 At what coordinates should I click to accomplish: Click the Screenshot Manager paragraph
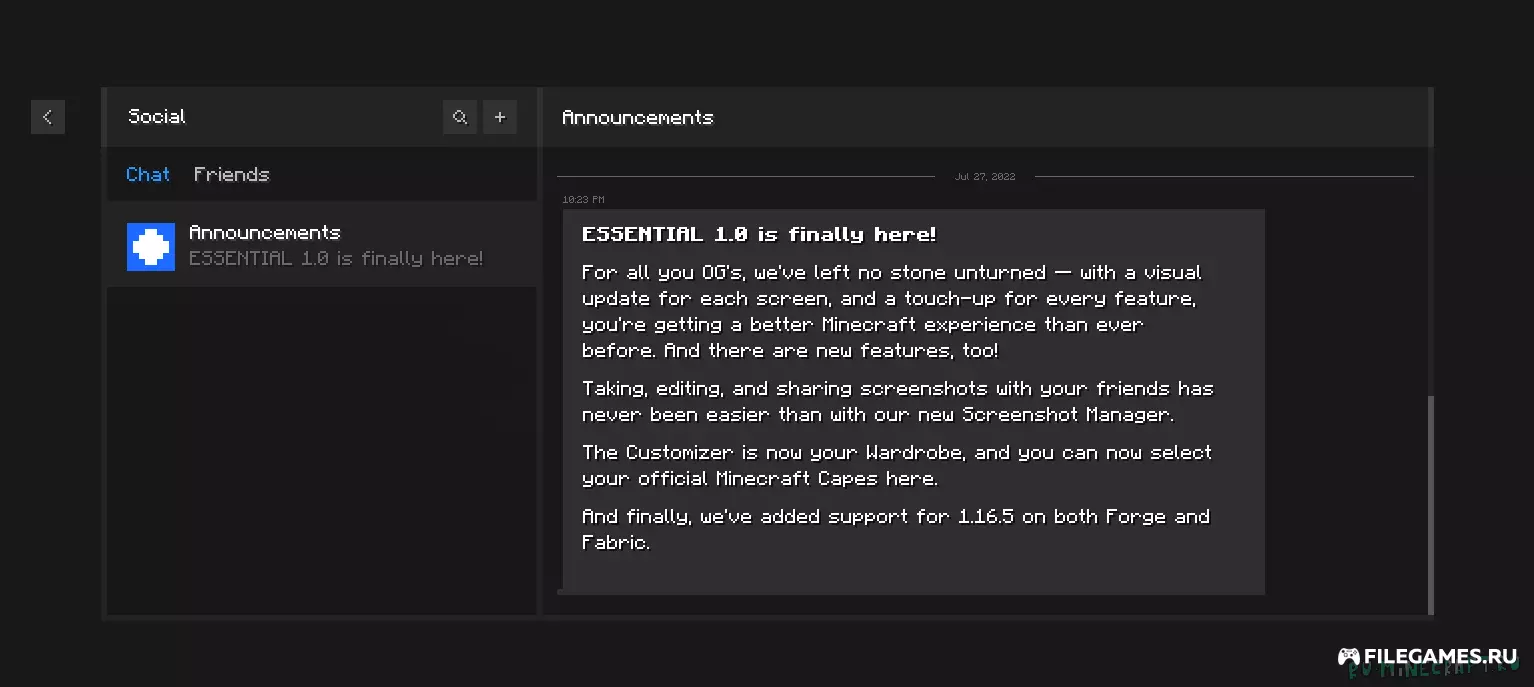point(897,401)
